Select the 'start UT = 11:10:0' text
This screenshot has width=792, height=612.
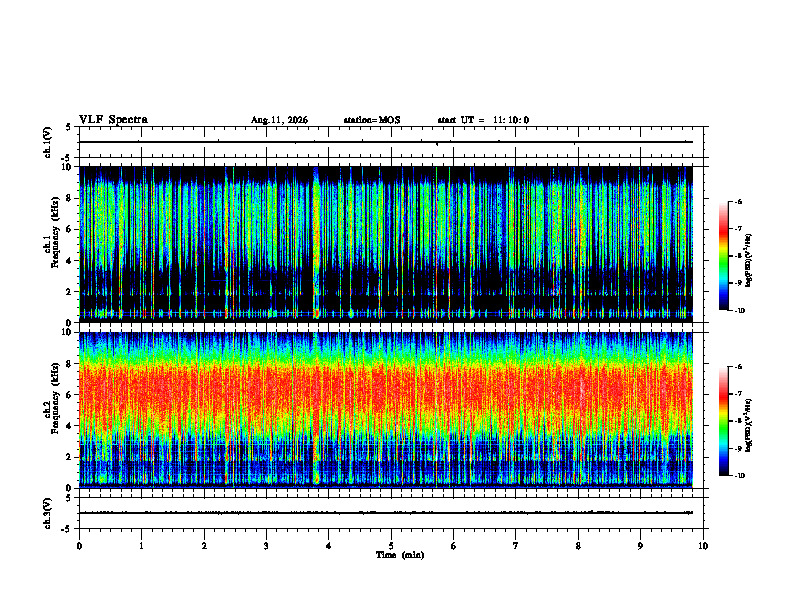(483, 120)
